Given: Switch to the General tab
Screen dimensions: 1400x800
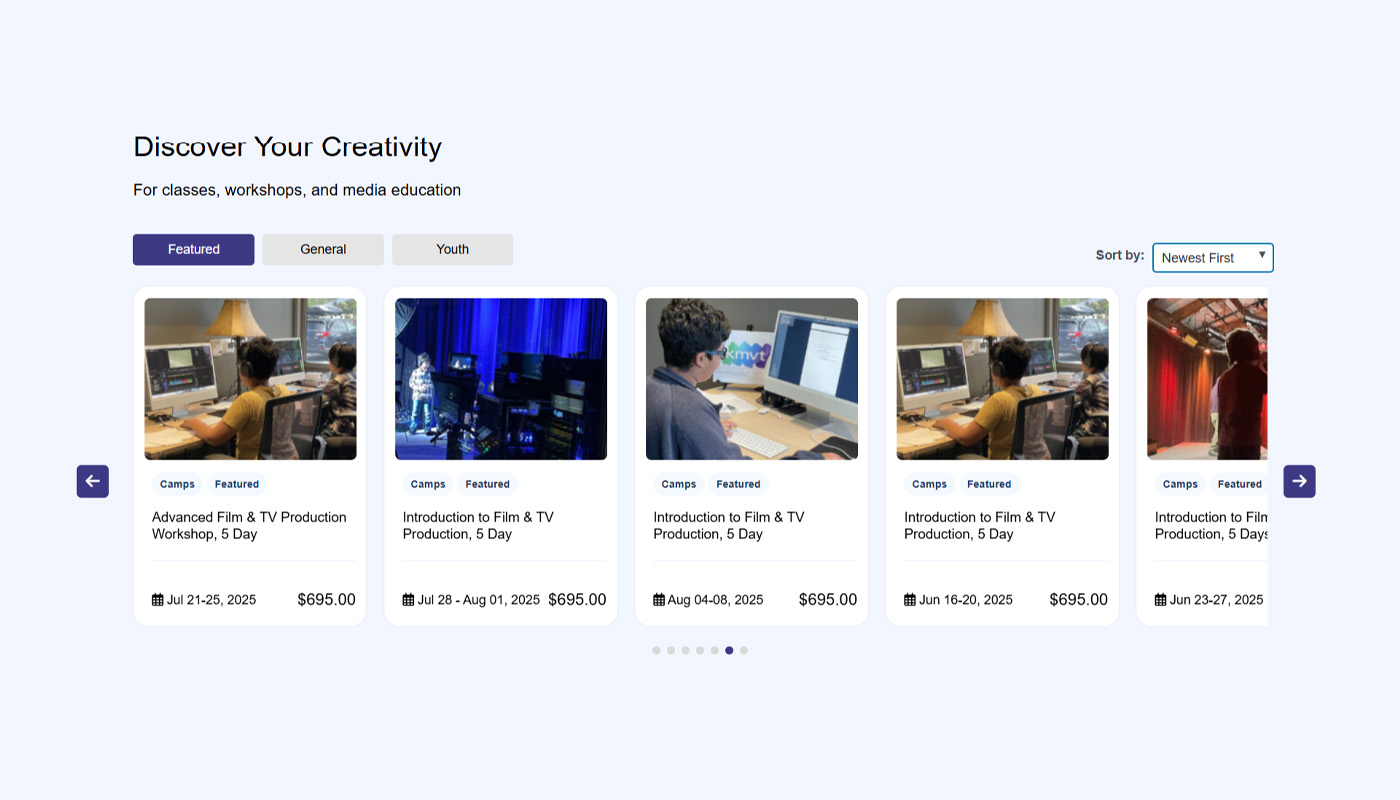Looking at the screenshot, I should (323, 250).
